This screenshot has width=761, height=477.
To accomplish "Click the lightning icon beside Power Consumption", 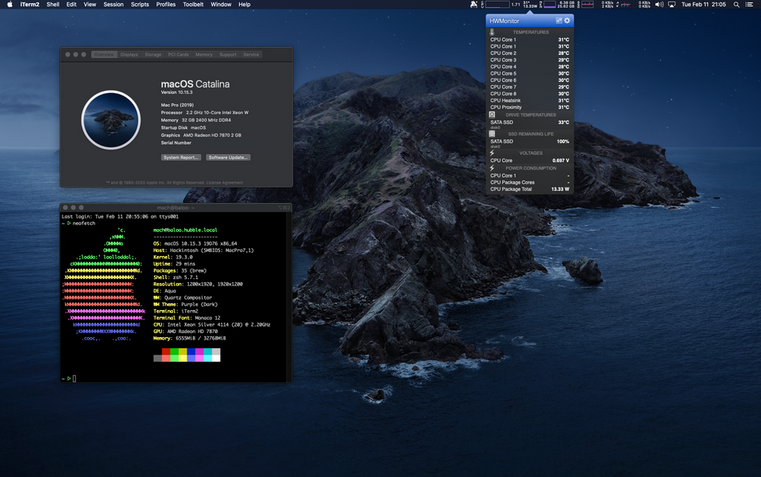I will (x=492, y=168).
